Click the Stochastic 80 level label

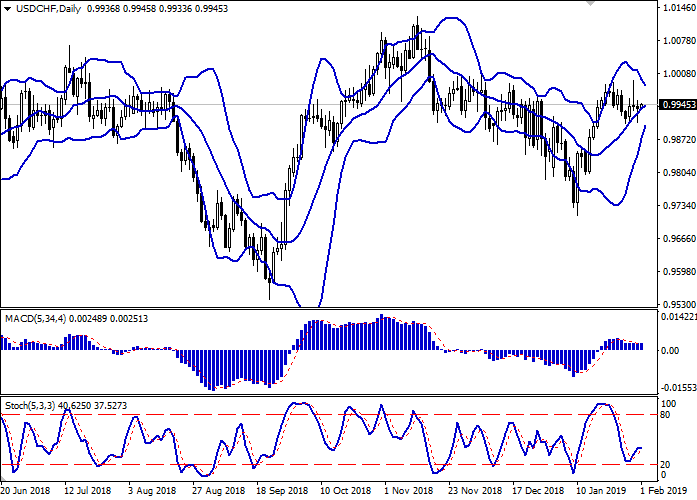click(x=665, y=415)
